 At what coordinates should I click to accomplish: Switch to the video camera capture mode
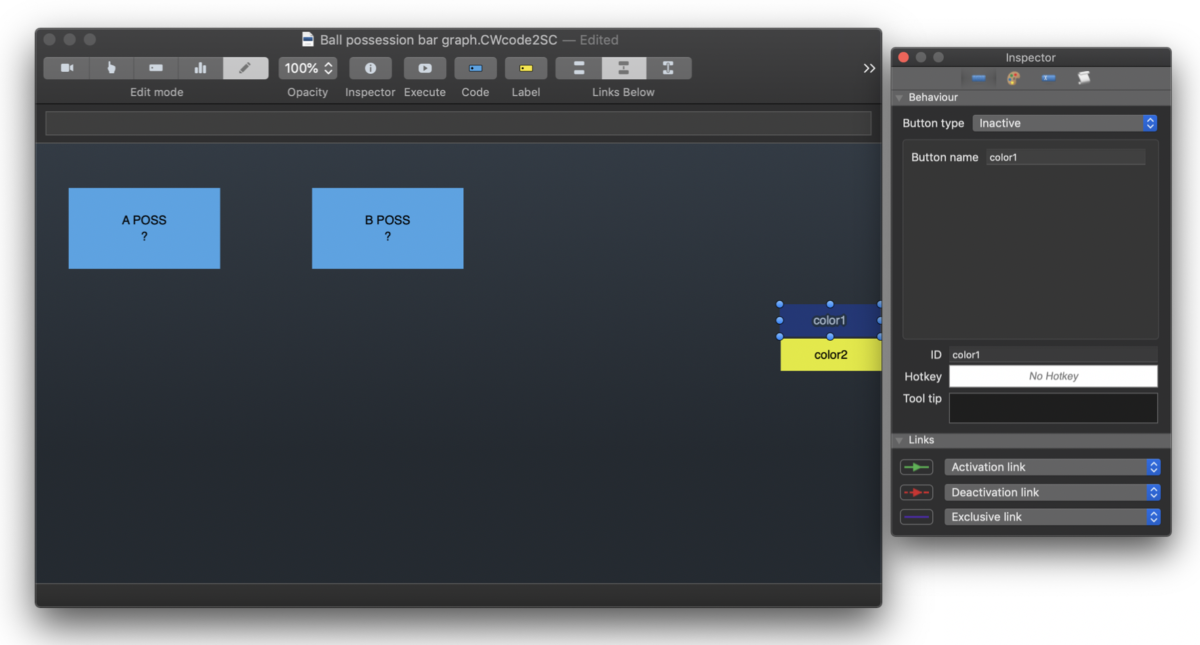[x=67, y=68]
